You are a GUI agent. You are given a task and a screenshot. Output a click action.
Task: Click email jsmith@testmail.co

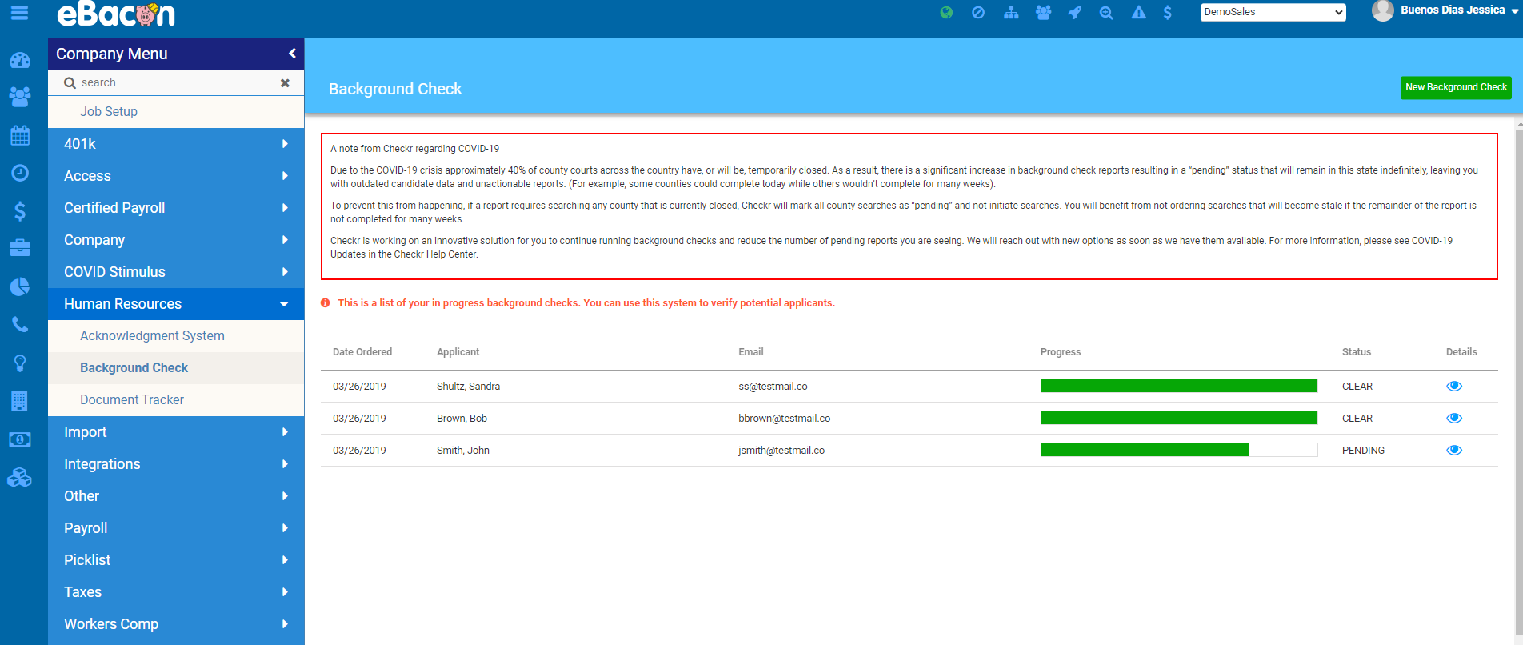click(x=782, y=451)
